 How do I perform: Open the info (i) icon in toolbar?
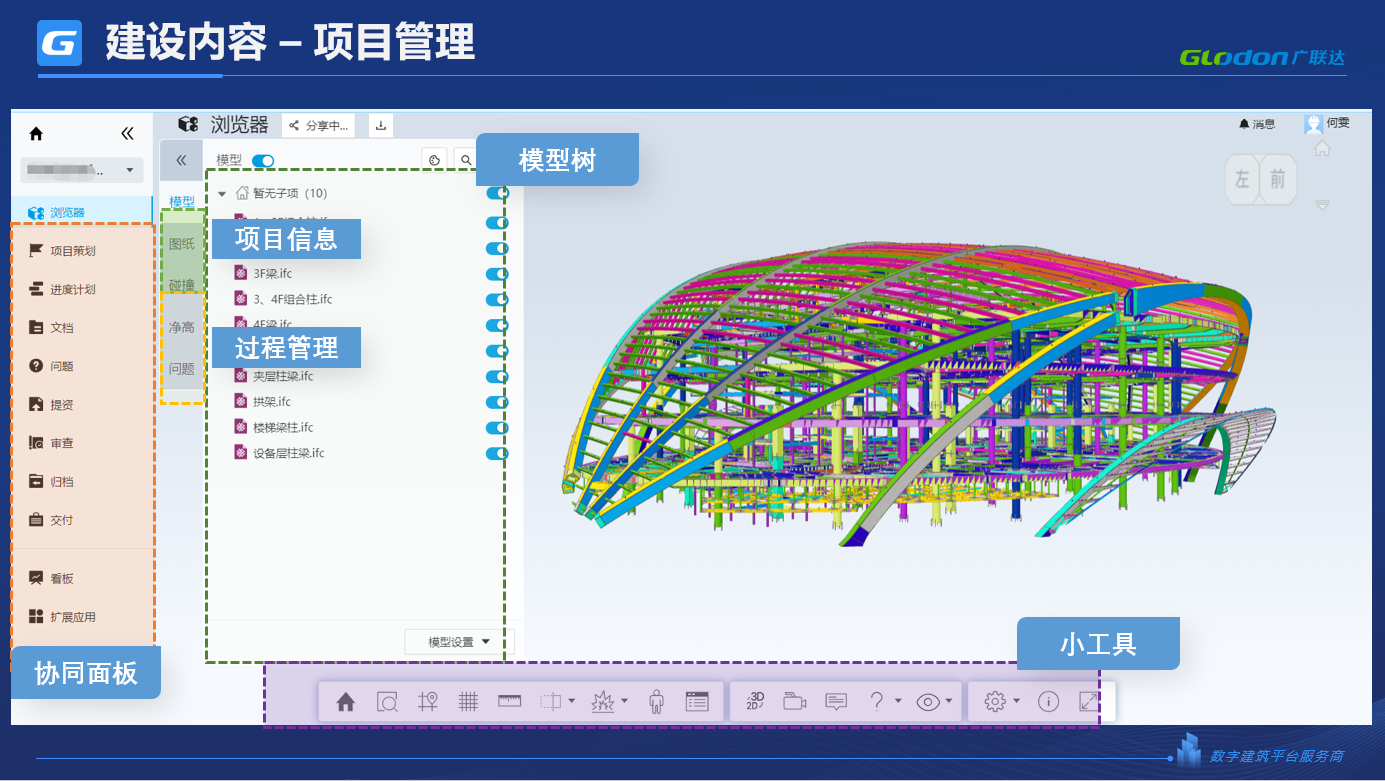[1048, 701]
